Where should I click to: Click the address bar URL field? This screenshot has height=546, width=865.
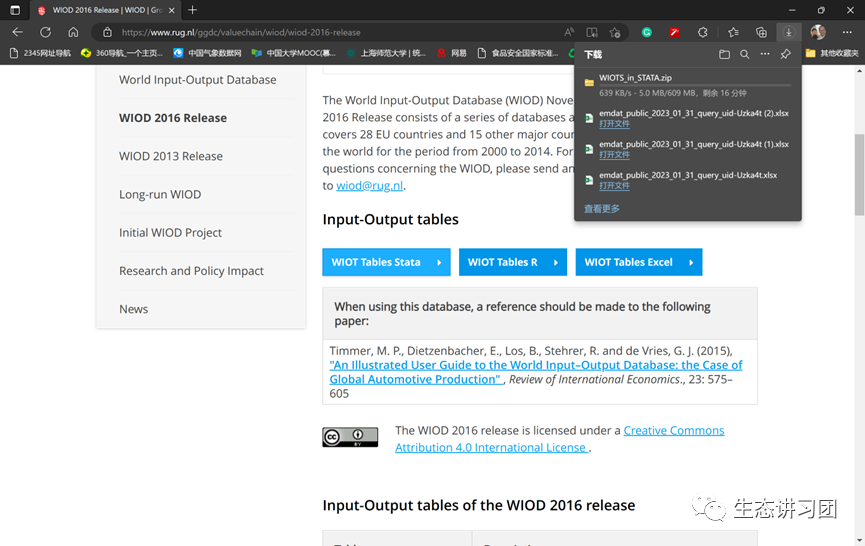(331, 33)
